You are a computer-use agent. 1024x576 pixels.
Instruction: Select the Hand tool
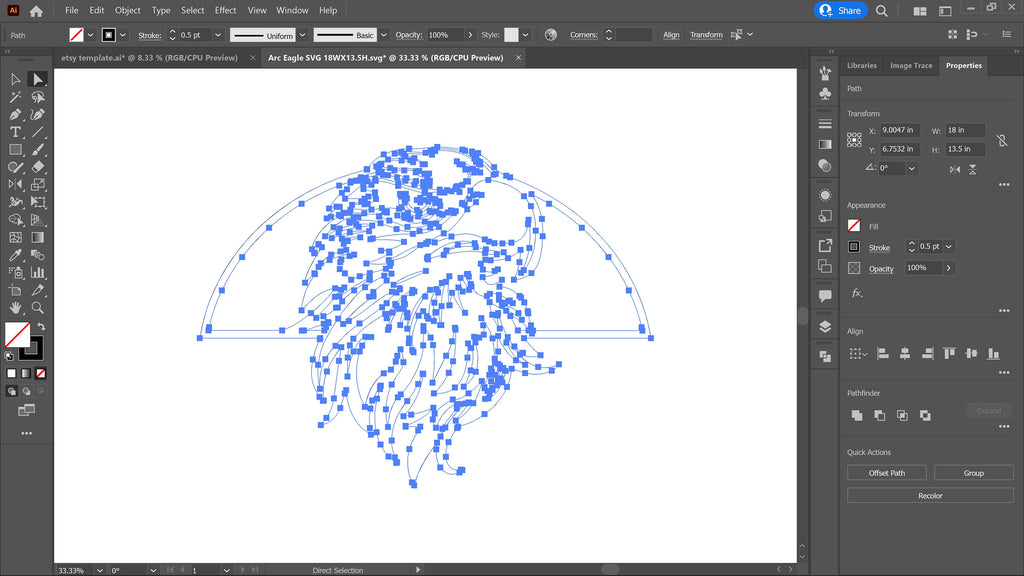[15, 308]
